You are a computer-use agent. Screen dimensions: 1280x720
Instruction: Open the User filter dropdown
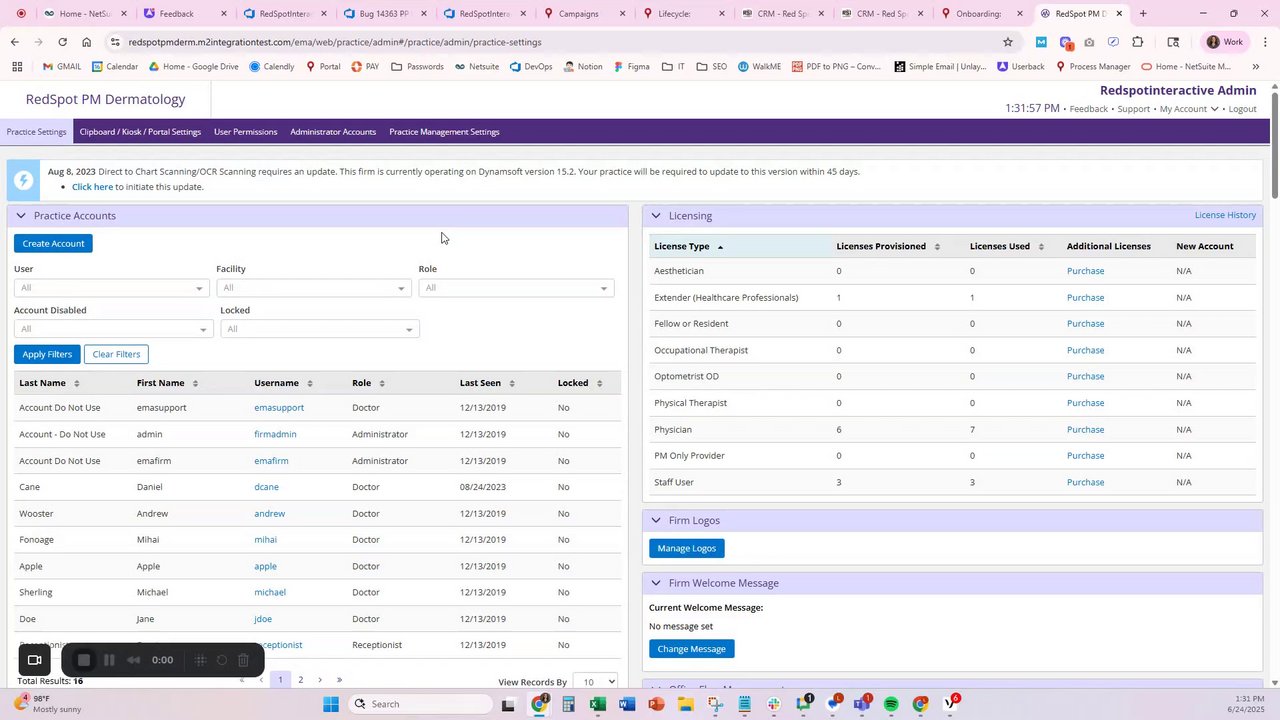point(111,288)
